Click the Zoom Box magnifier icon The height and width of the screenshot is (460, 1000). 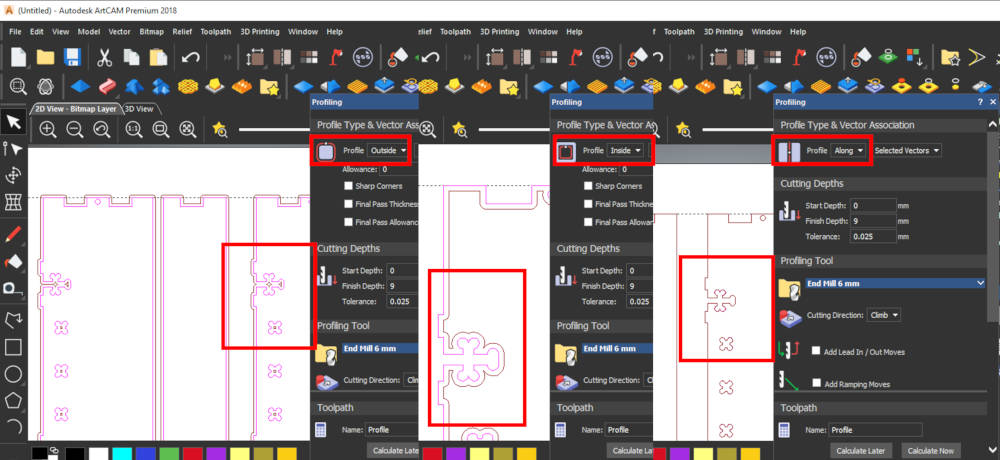click(161, 130)
